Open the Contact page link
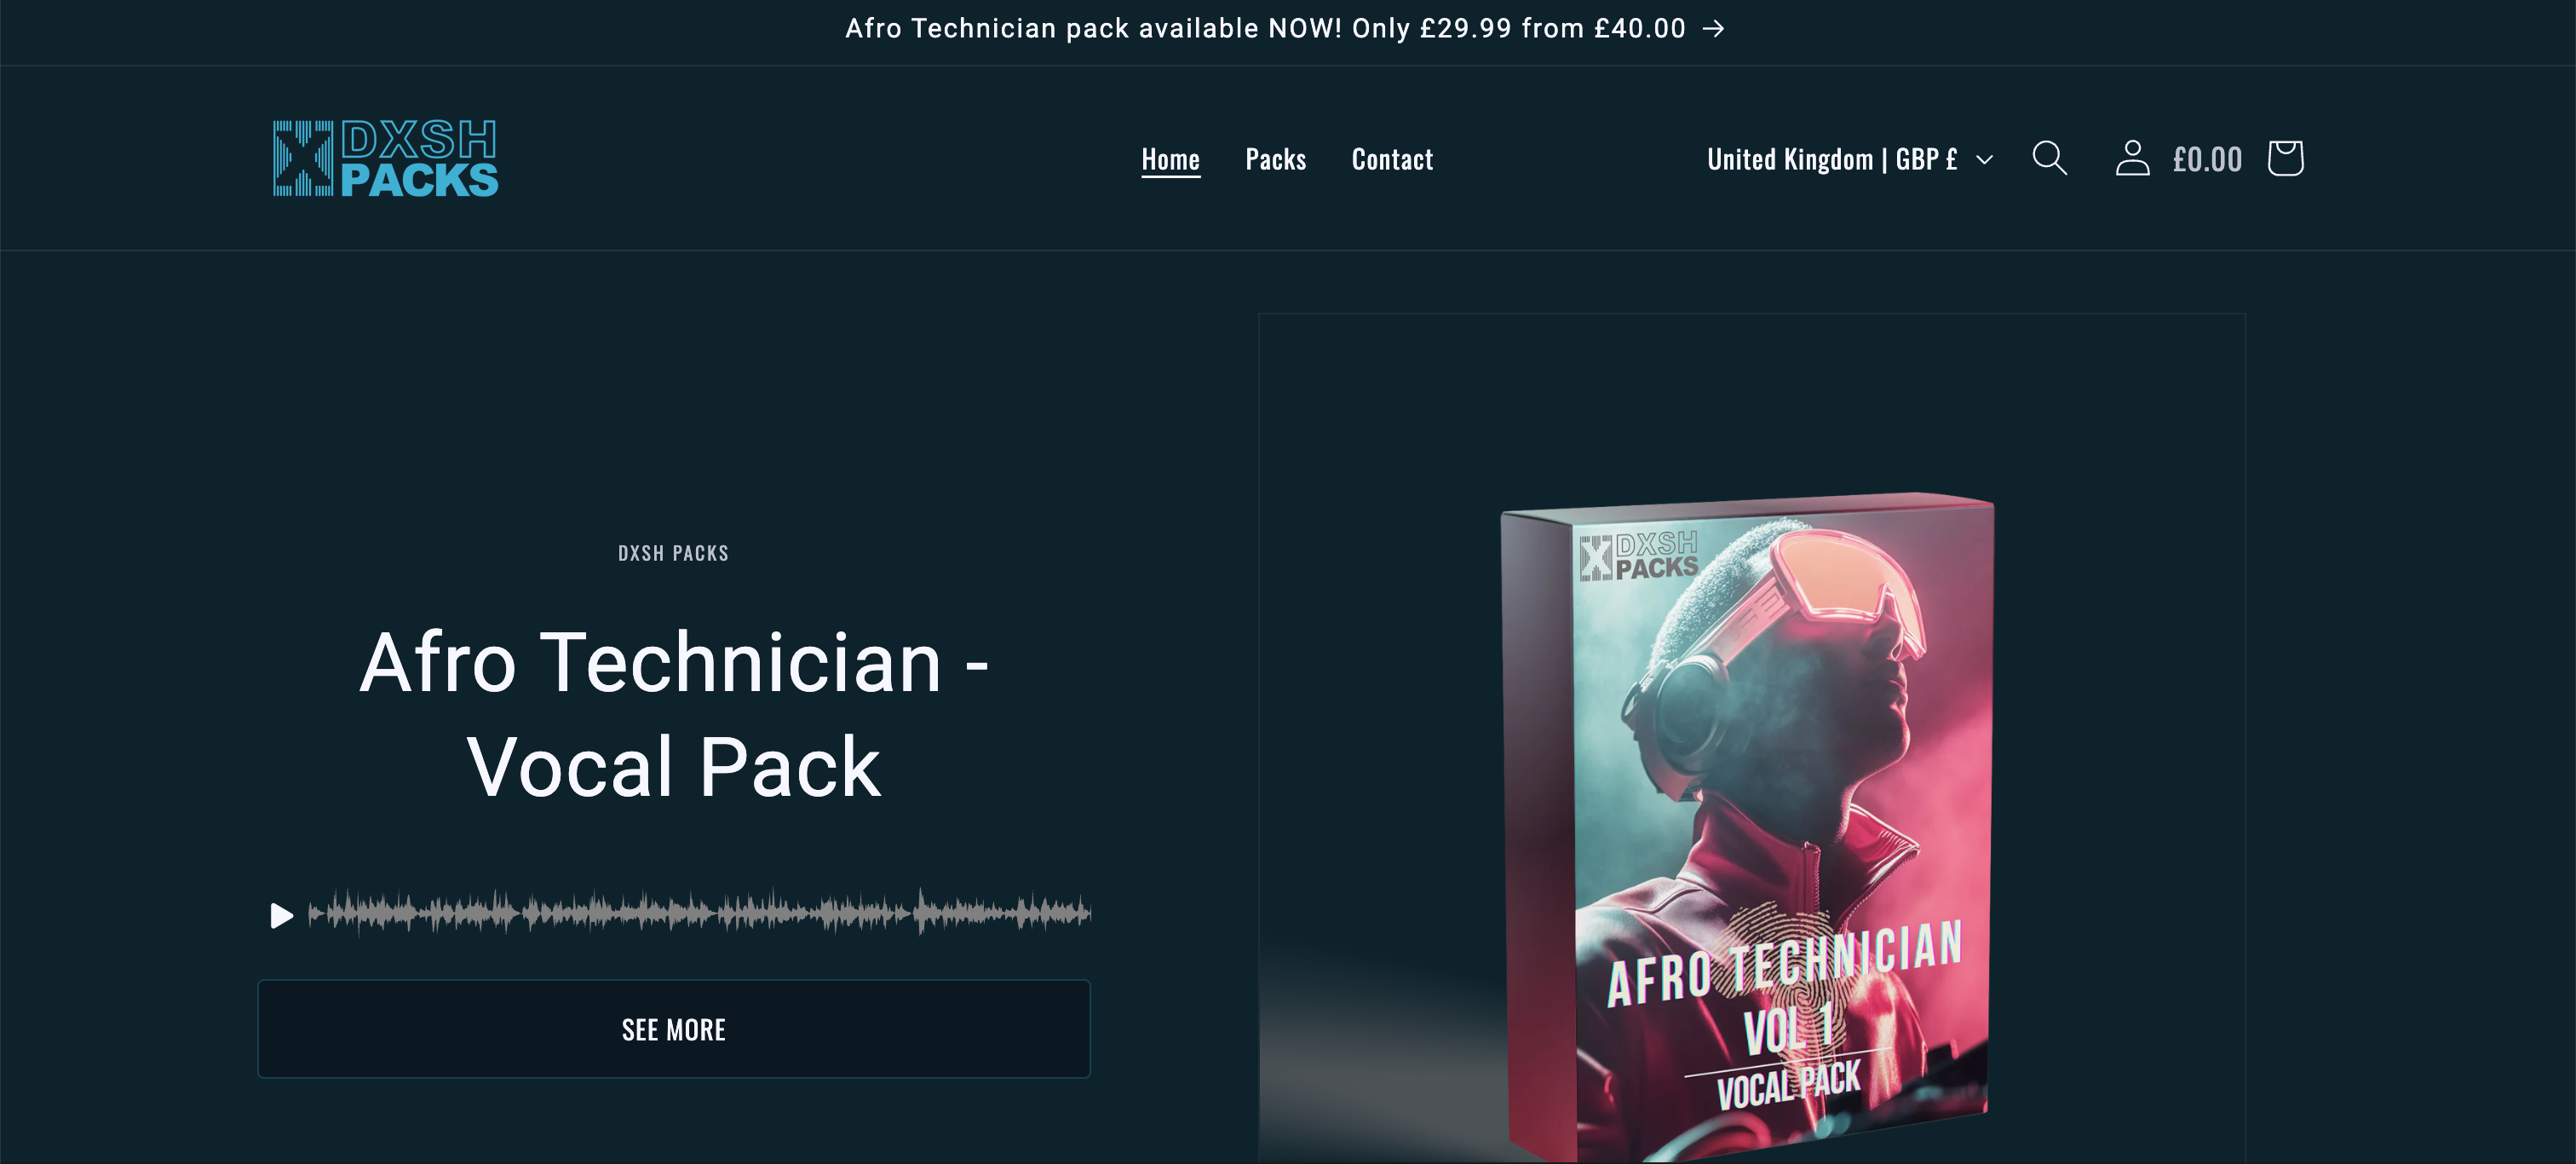Viewport: 2576px width, 1164px height. (x=1392, y=159)
